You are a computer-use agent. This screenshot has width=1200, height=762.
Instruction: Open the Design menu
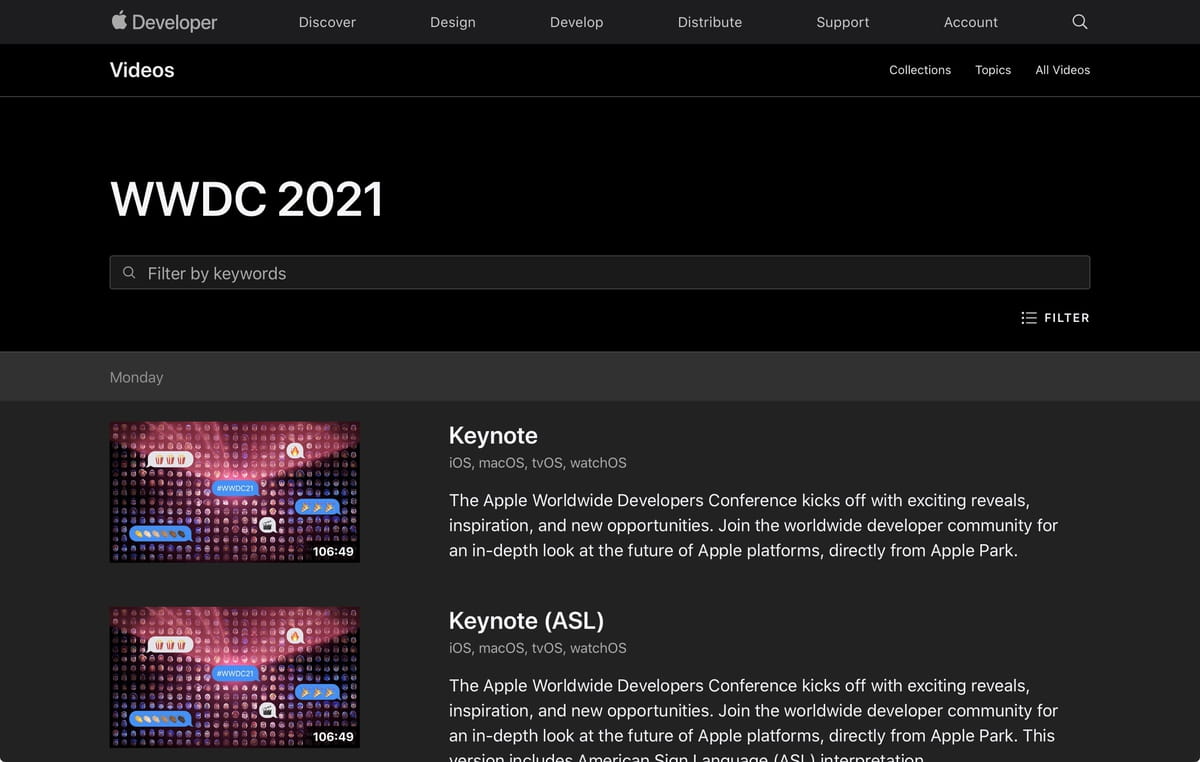click(x=453, y=22)
